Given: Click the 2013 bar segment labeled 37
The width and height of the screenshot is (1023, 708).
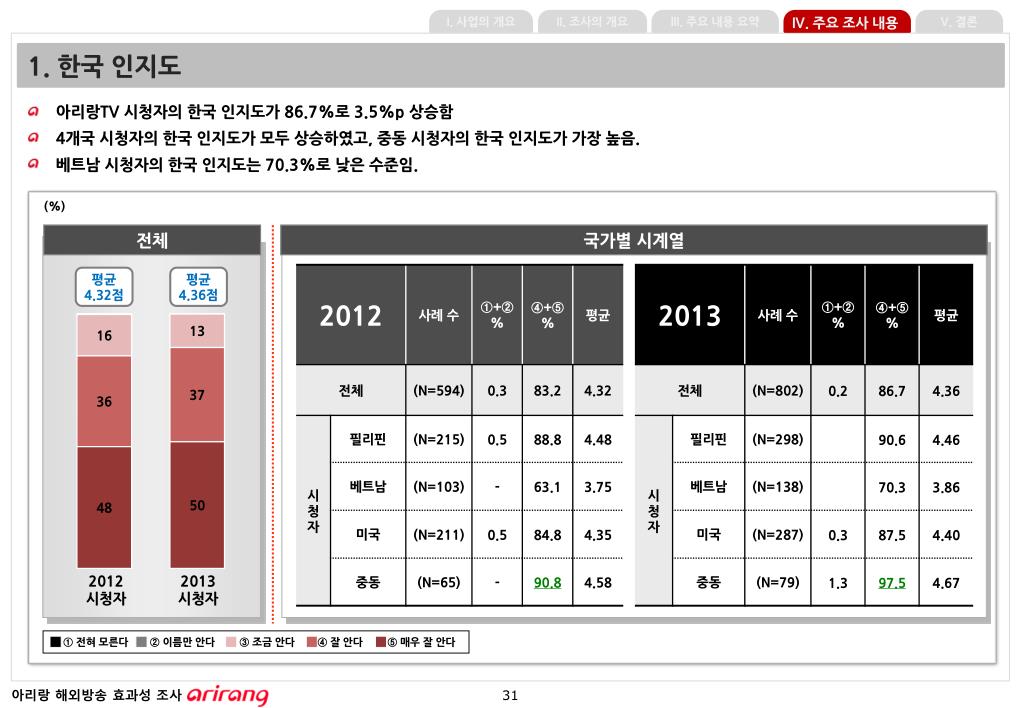Looking at the screenshot, I should [x=197, y=395].
